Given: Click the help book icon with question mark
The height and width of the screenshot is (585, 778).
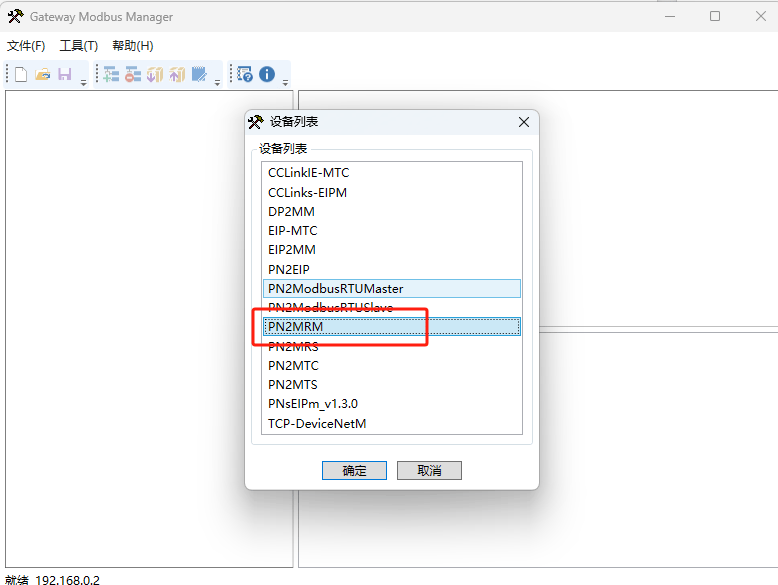Looking at the screenshot, I should (245, 74).
